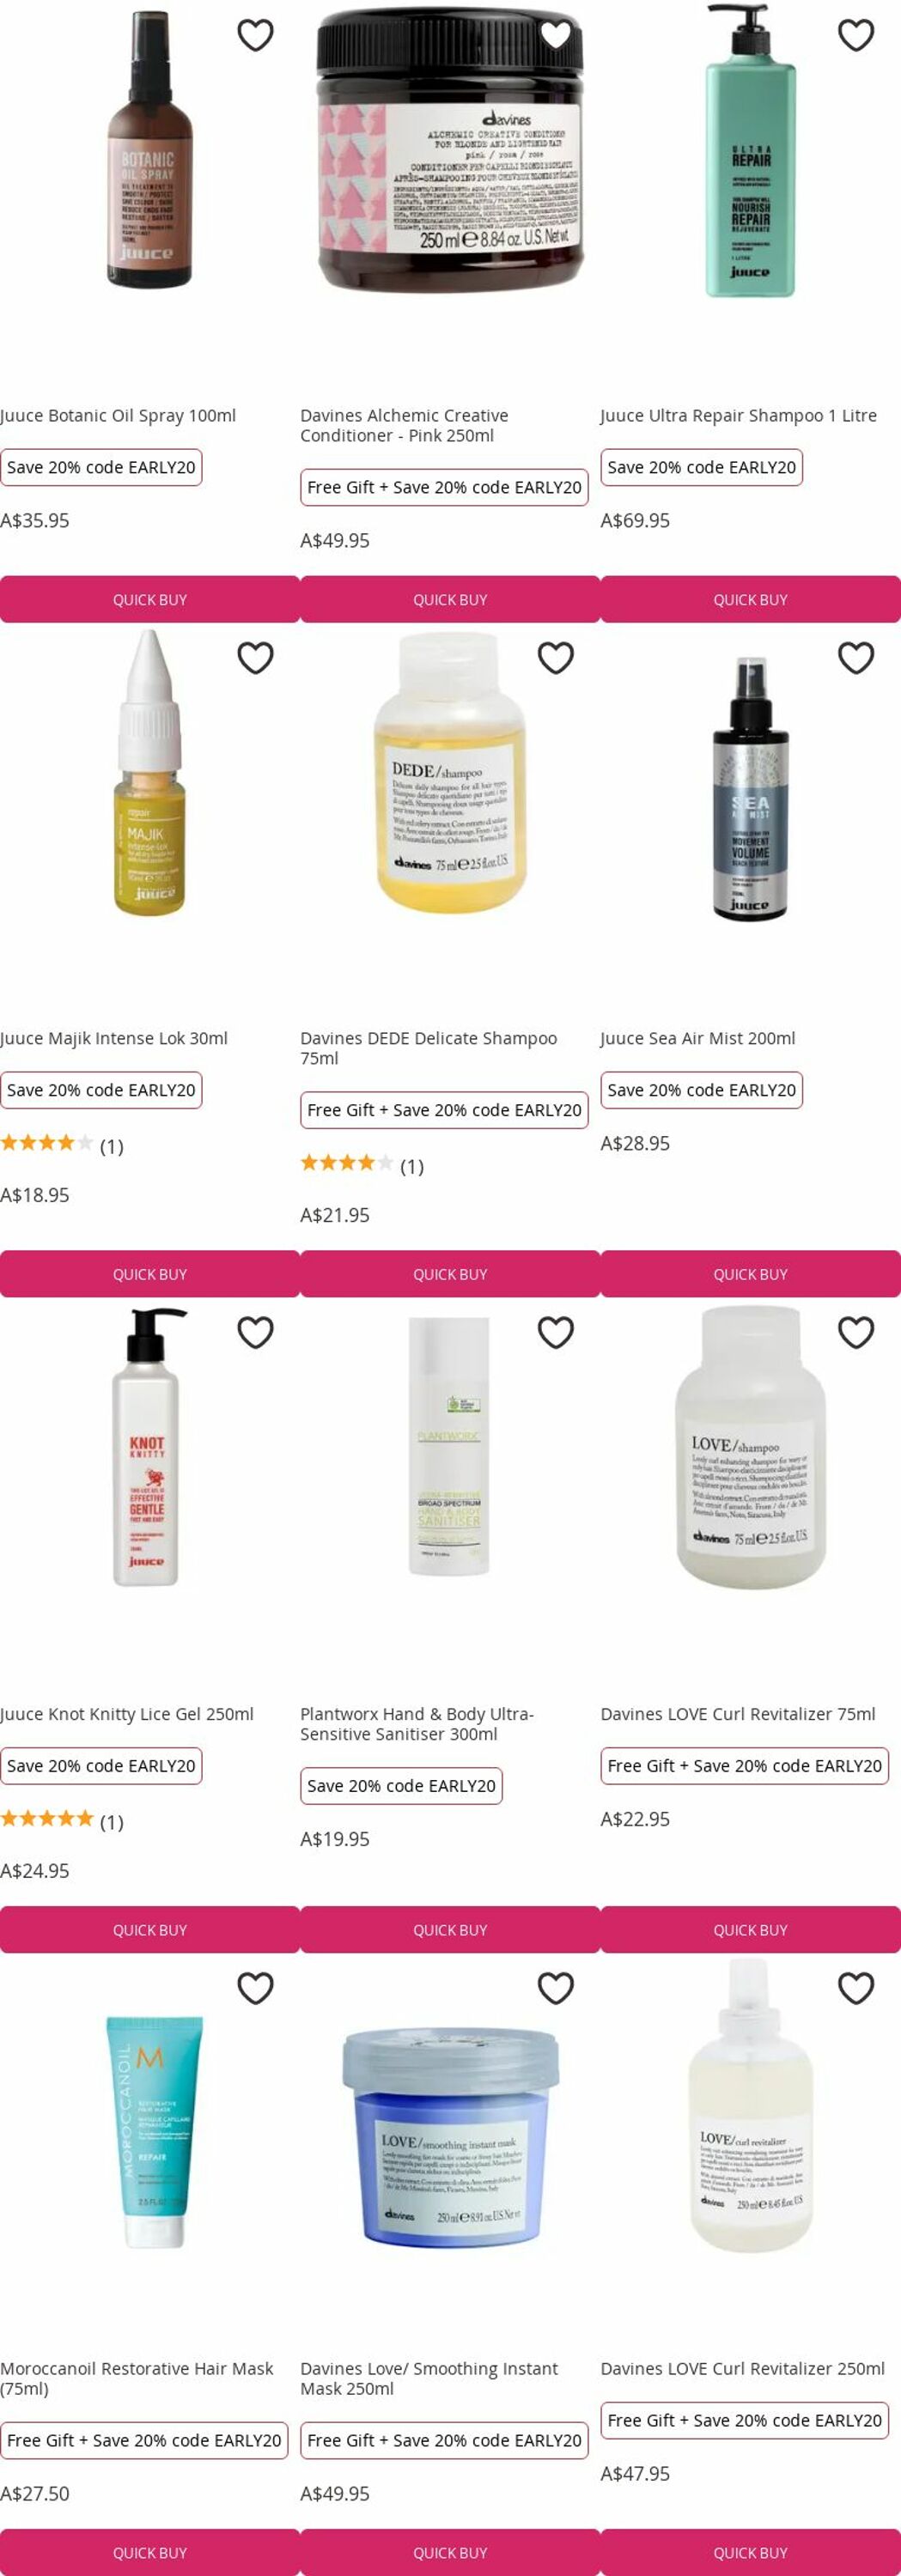Quick buy Plantworx Ultra-Sensitive Sanitiser 300ml

click(450, 1930)
